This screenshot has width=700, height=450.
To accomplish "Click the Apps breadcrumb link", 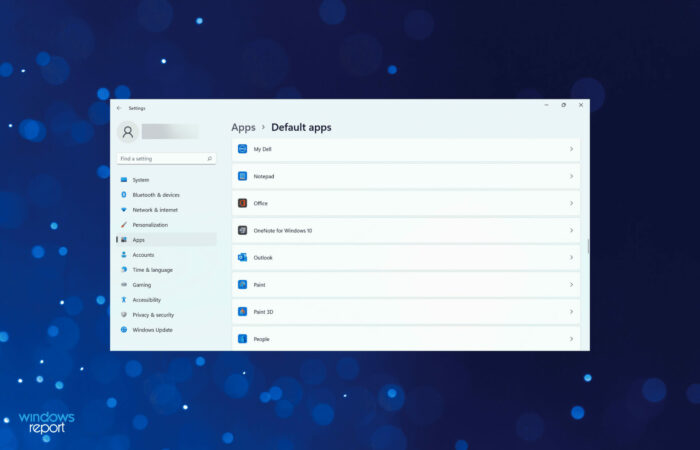I will [x=243, y=128].
